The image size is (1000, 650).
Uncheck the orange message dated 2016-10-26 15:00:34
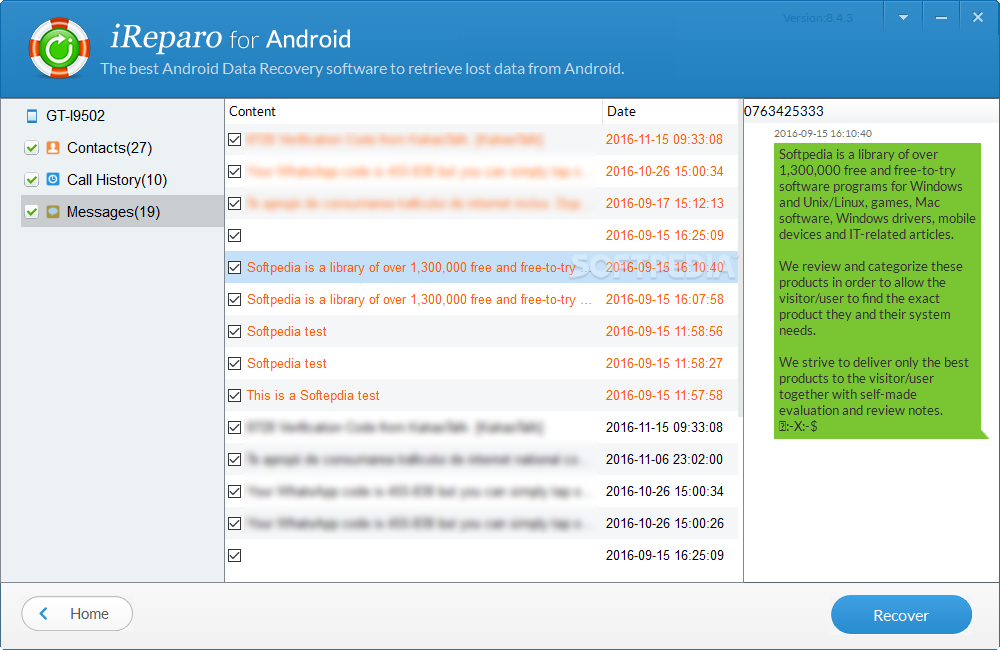235,171
